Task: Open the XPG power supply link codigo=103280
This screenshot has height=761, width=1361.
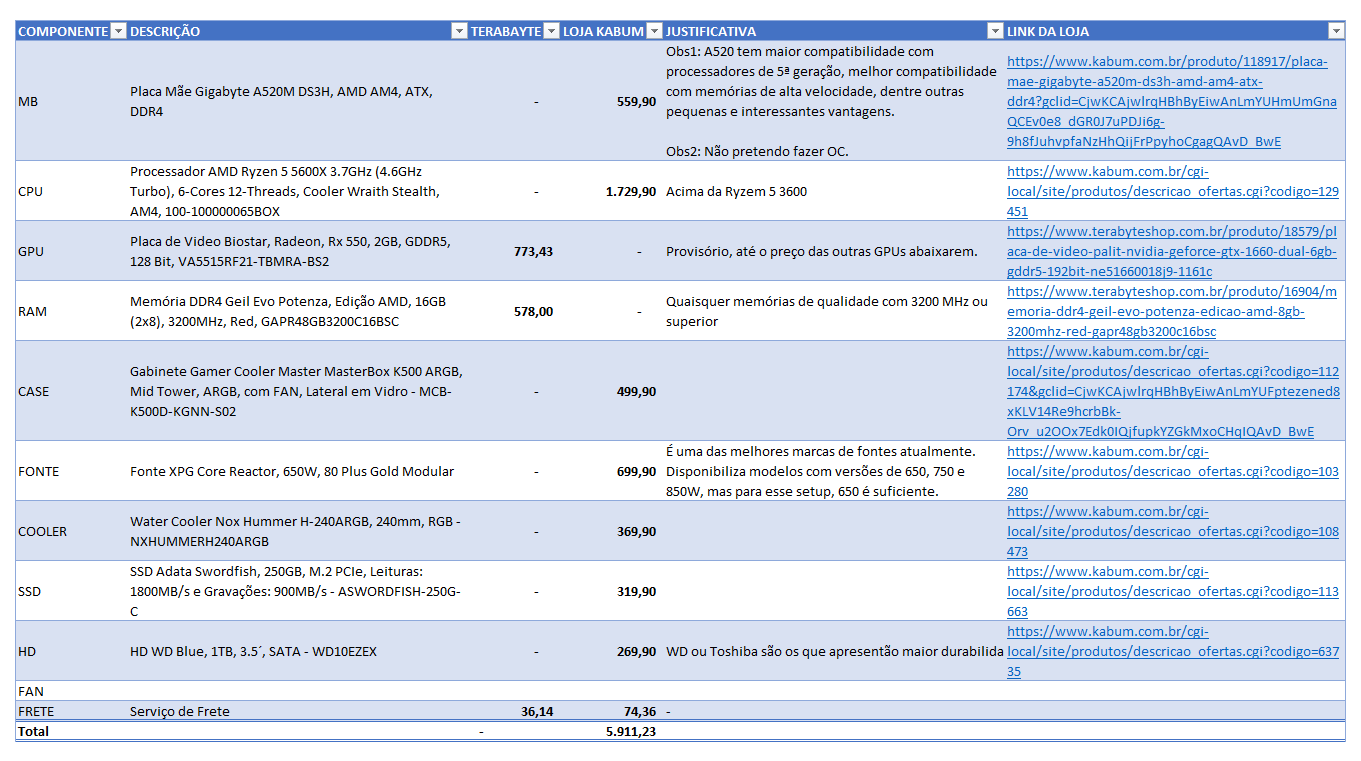Action: click(x=1173, y=471)
